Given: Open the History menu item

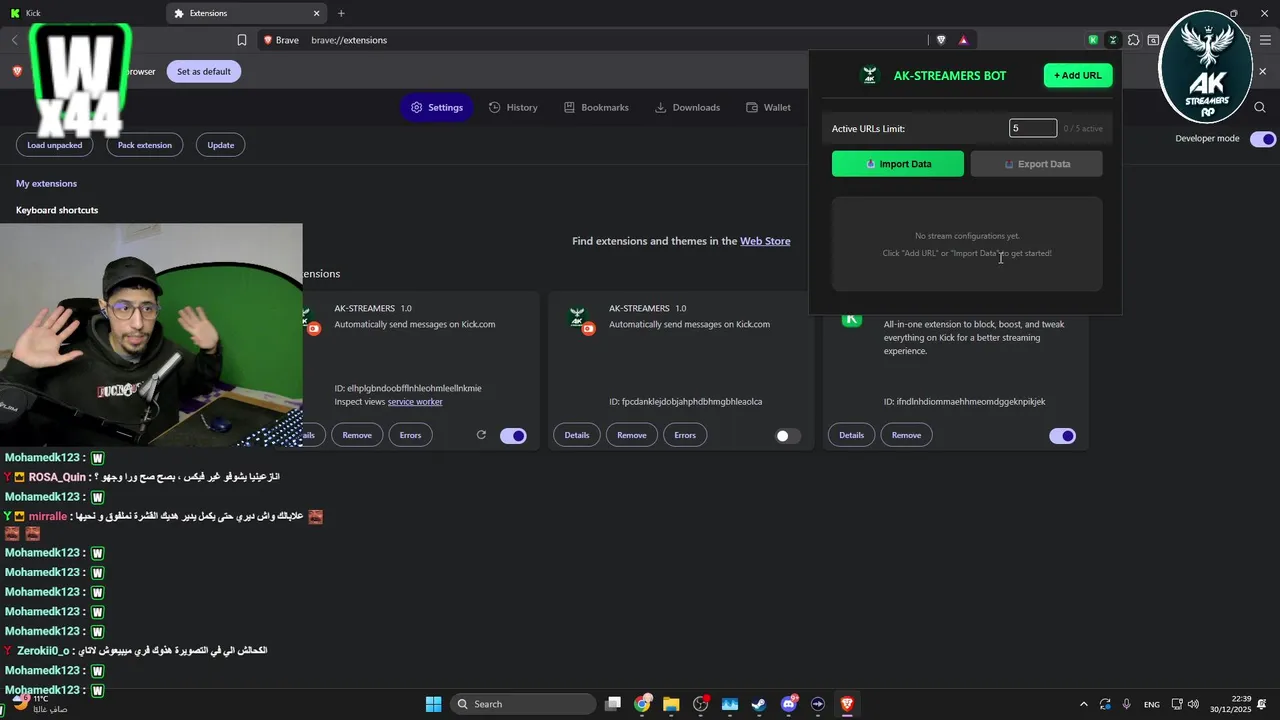Looking at the screenshot, I should [513, 107].
